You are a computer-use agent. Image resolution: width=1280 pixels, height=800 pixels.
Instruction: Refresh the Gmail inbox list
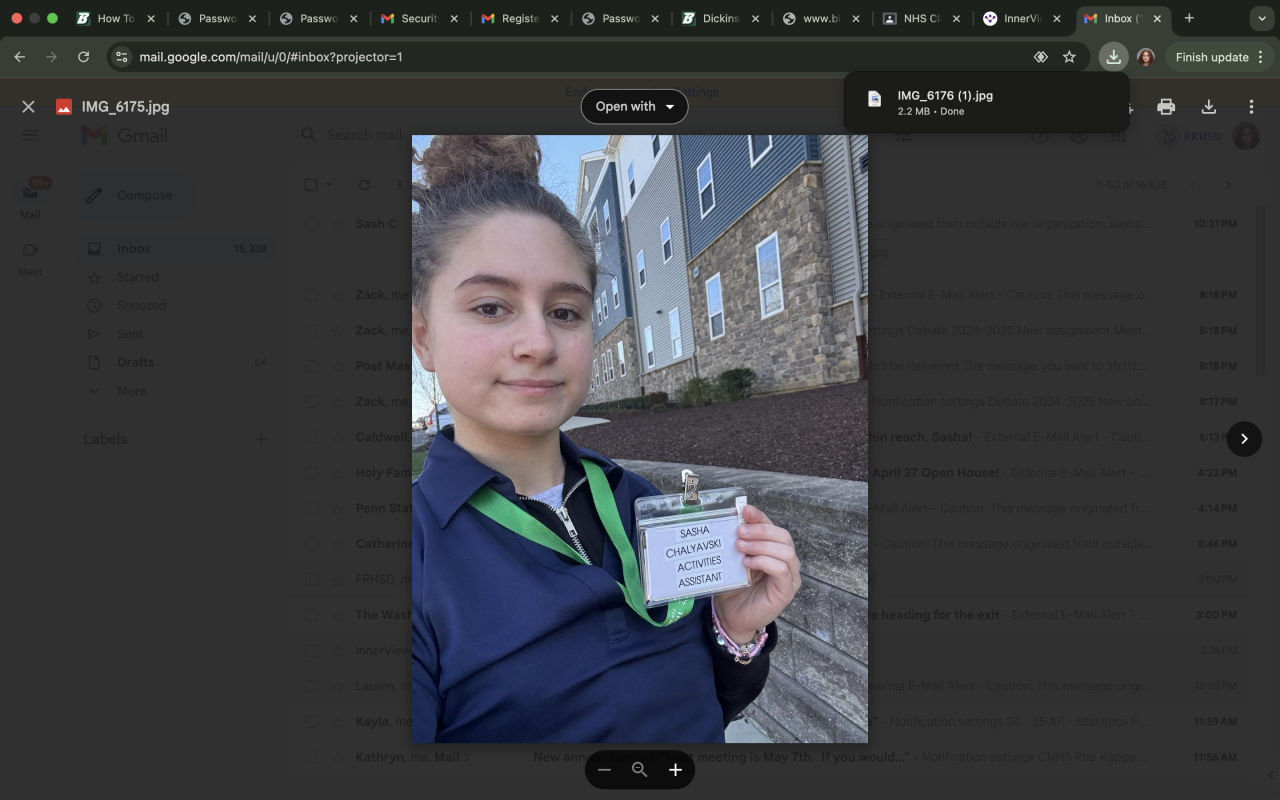(364, 185)
